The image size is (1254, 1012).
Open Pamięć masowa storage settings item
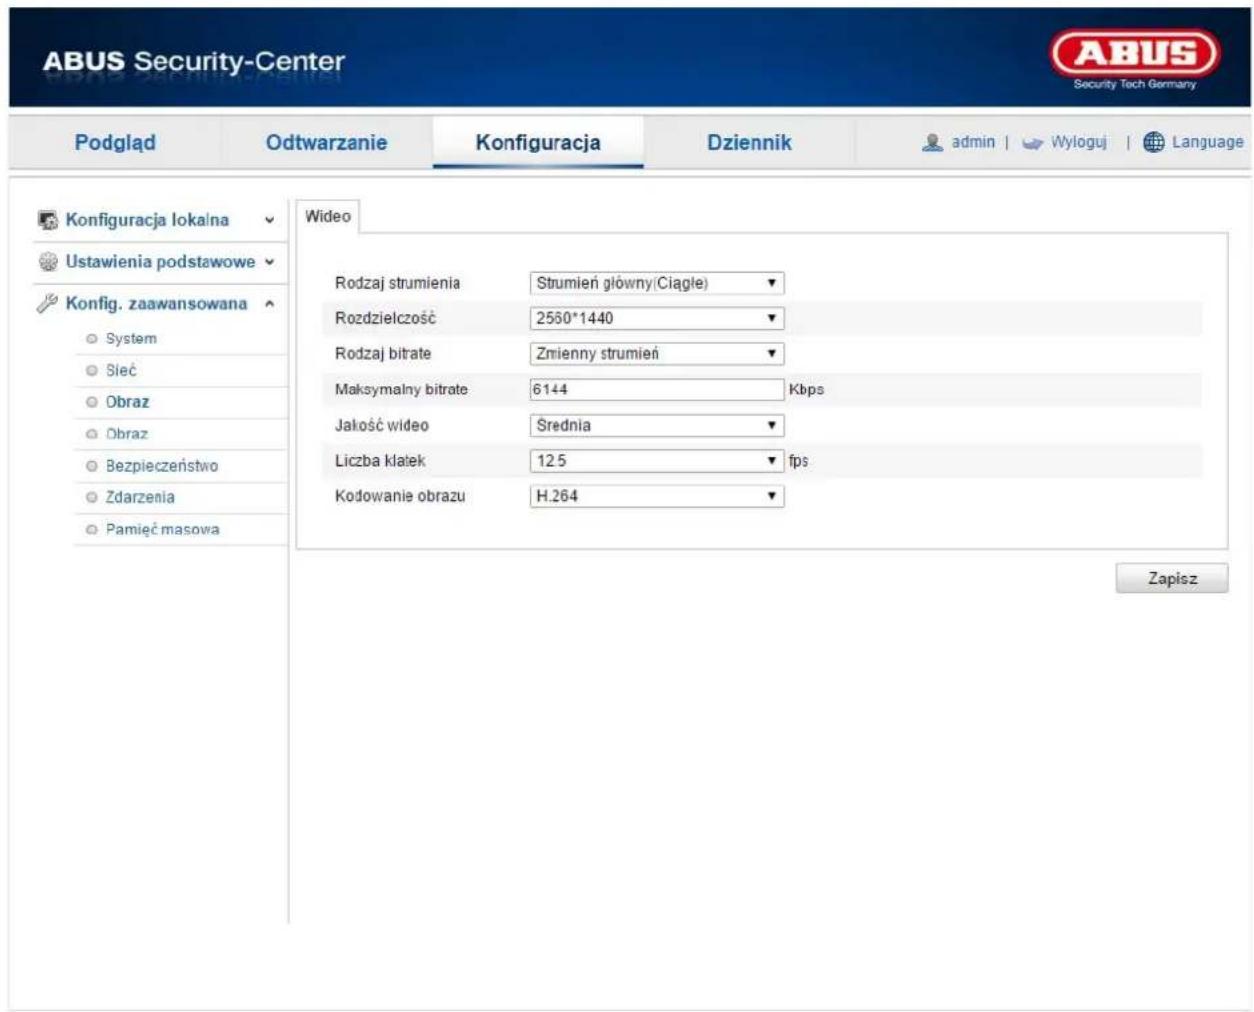(x=163, y=530)
